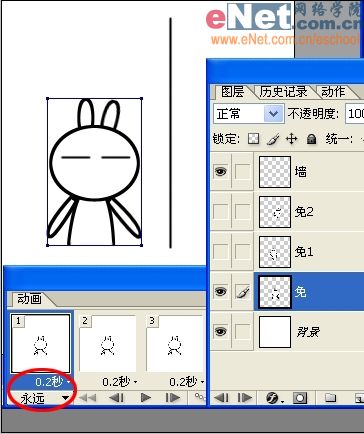Click the tween frames icon
This screenshot has width=364, height=434.
[200, 397]
